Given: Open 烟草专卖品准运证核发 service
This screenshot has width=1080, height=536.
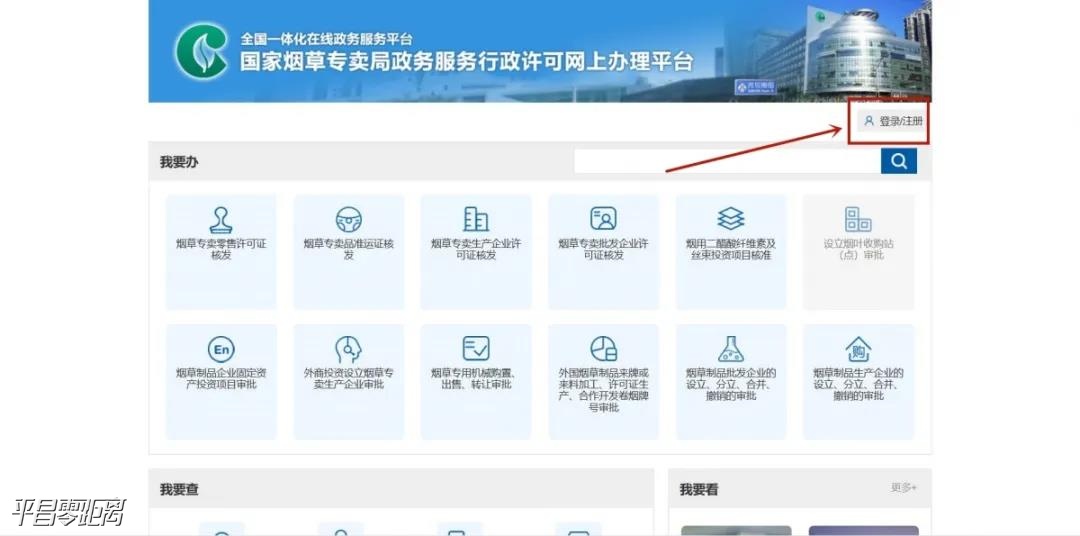Looking at the screenshot, I should [349, 252].
